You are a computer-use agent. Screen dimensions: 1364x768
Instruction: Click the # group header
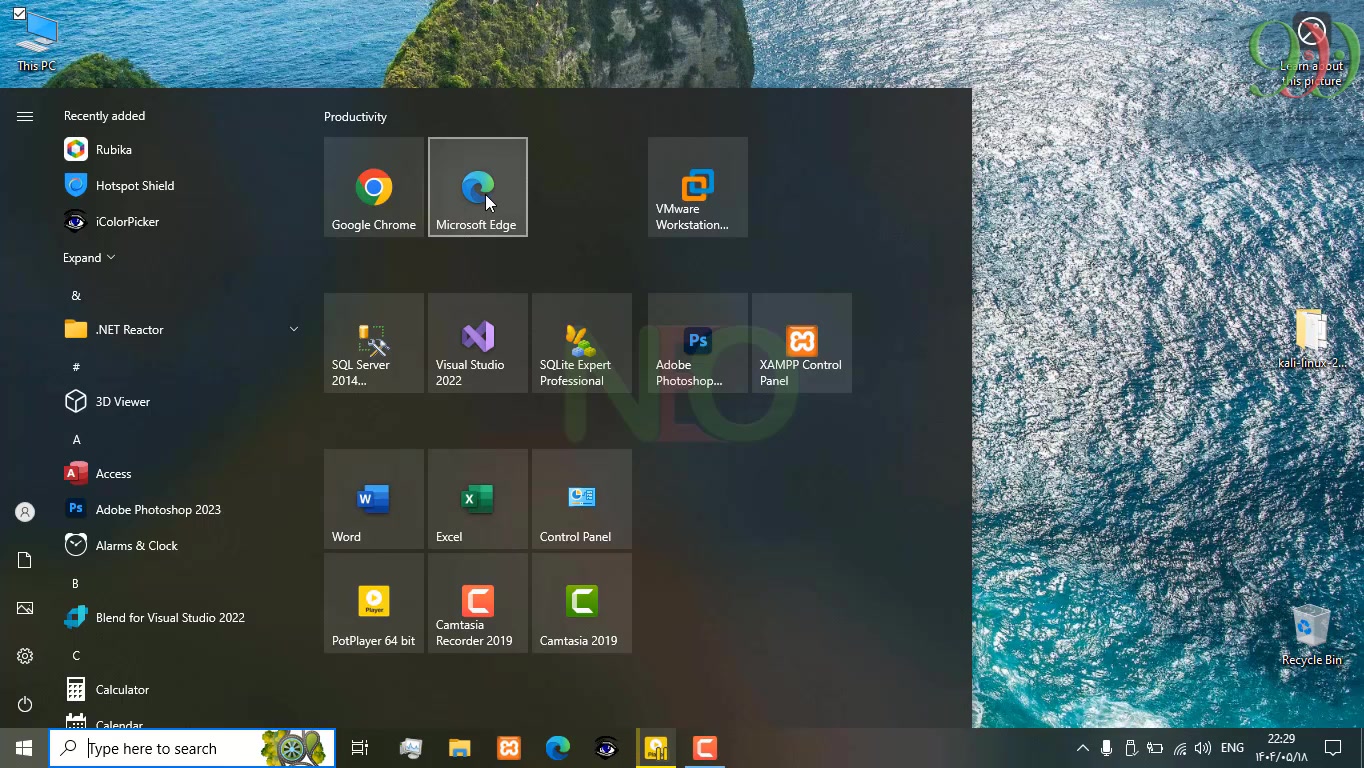coord(76,368)
